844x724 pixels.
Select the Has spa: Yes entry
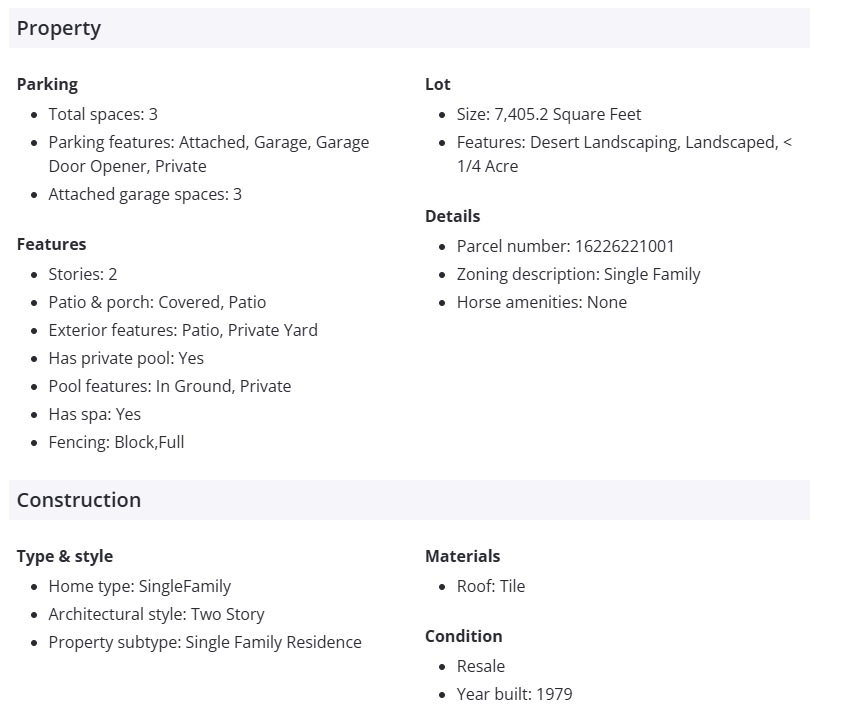click(x=95, y=414)
